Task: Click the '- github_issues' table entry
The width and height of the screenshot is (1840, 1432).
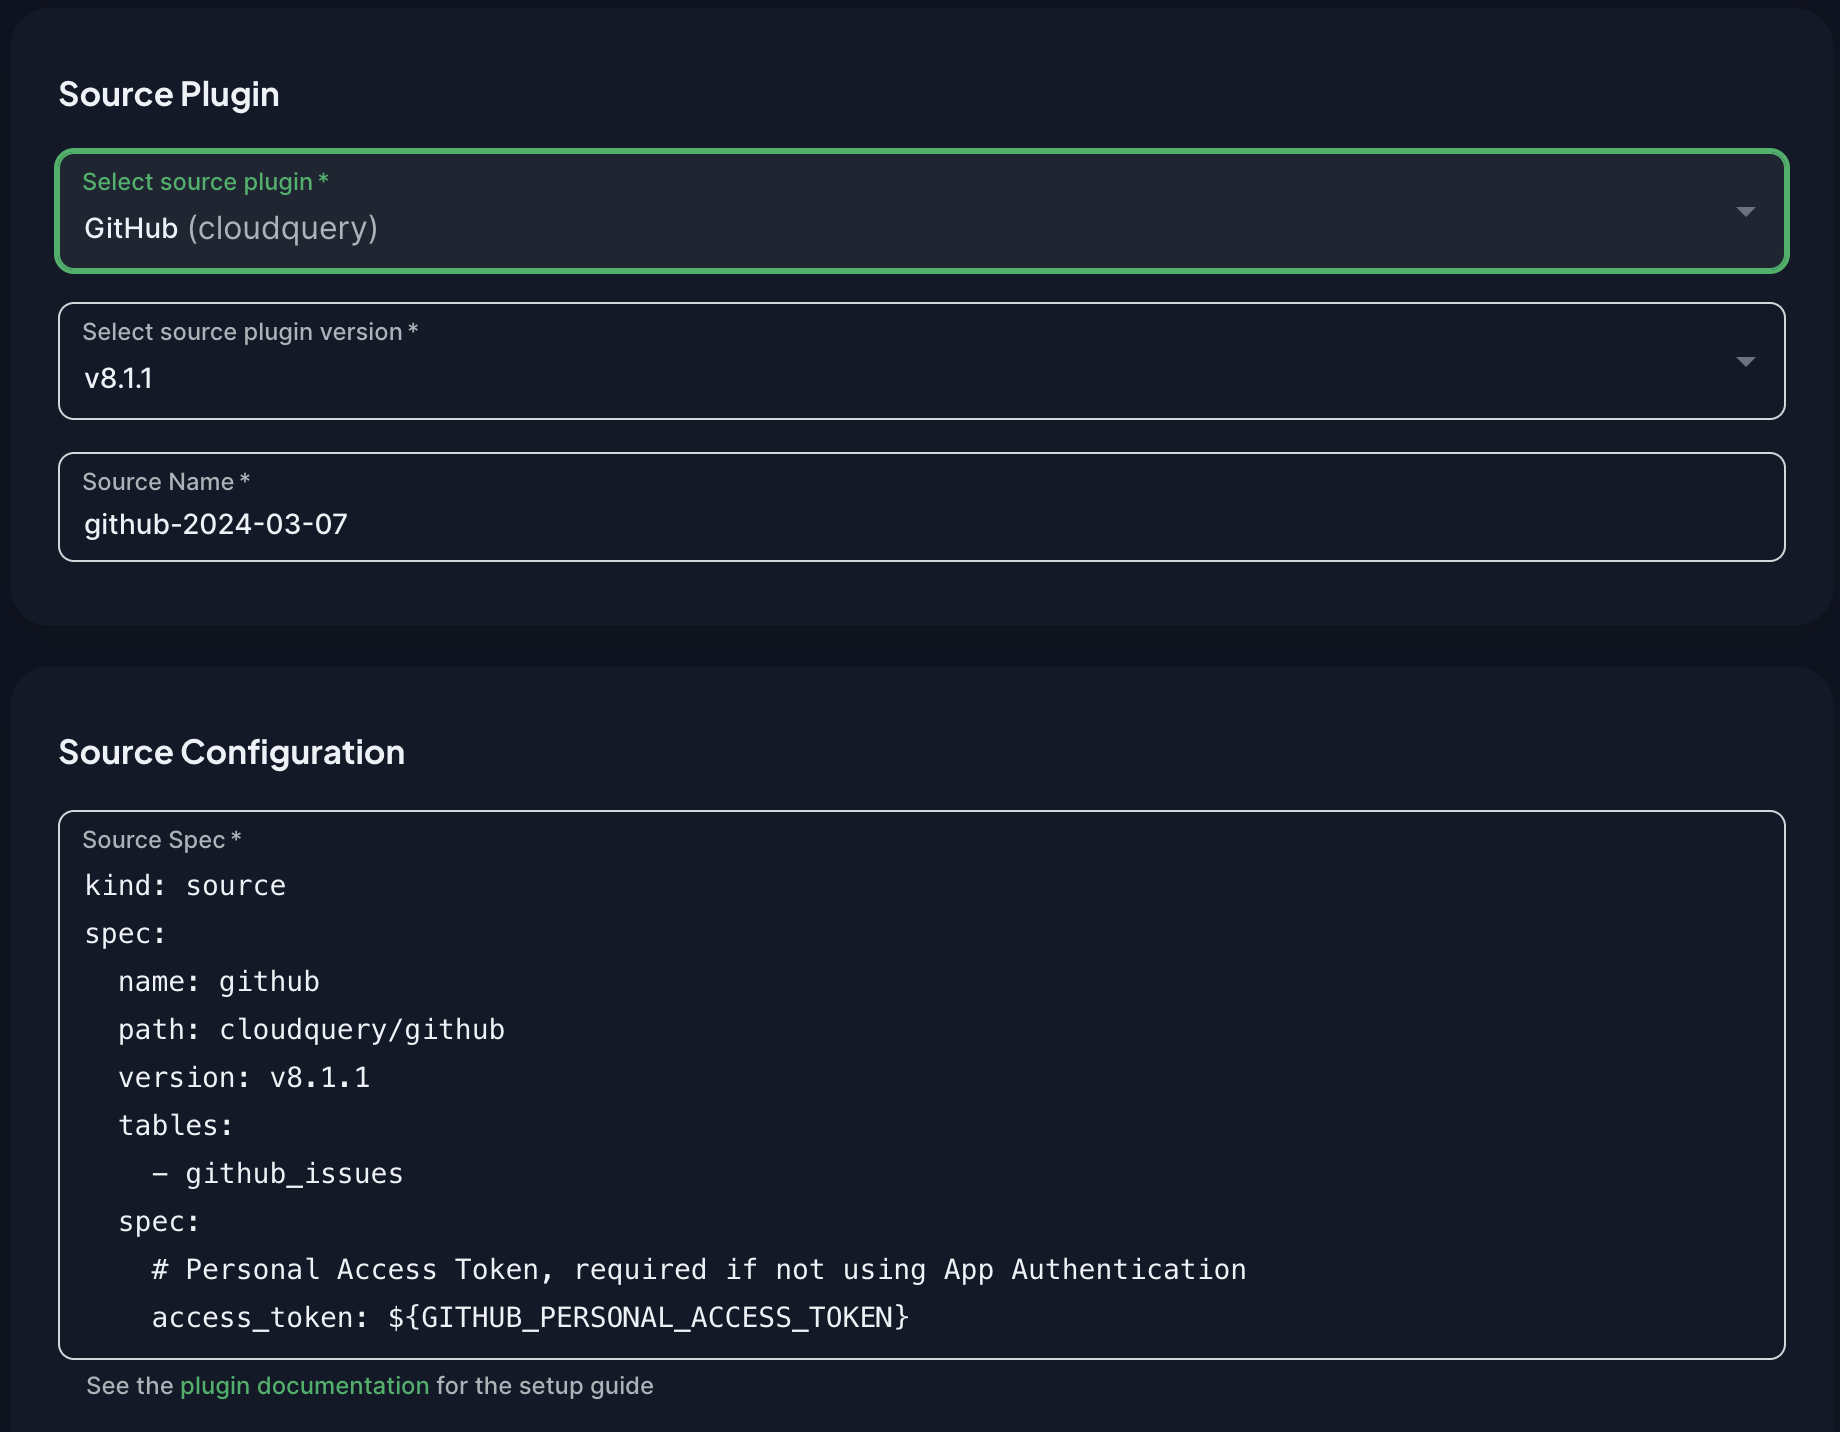Action: [277, 1174]
